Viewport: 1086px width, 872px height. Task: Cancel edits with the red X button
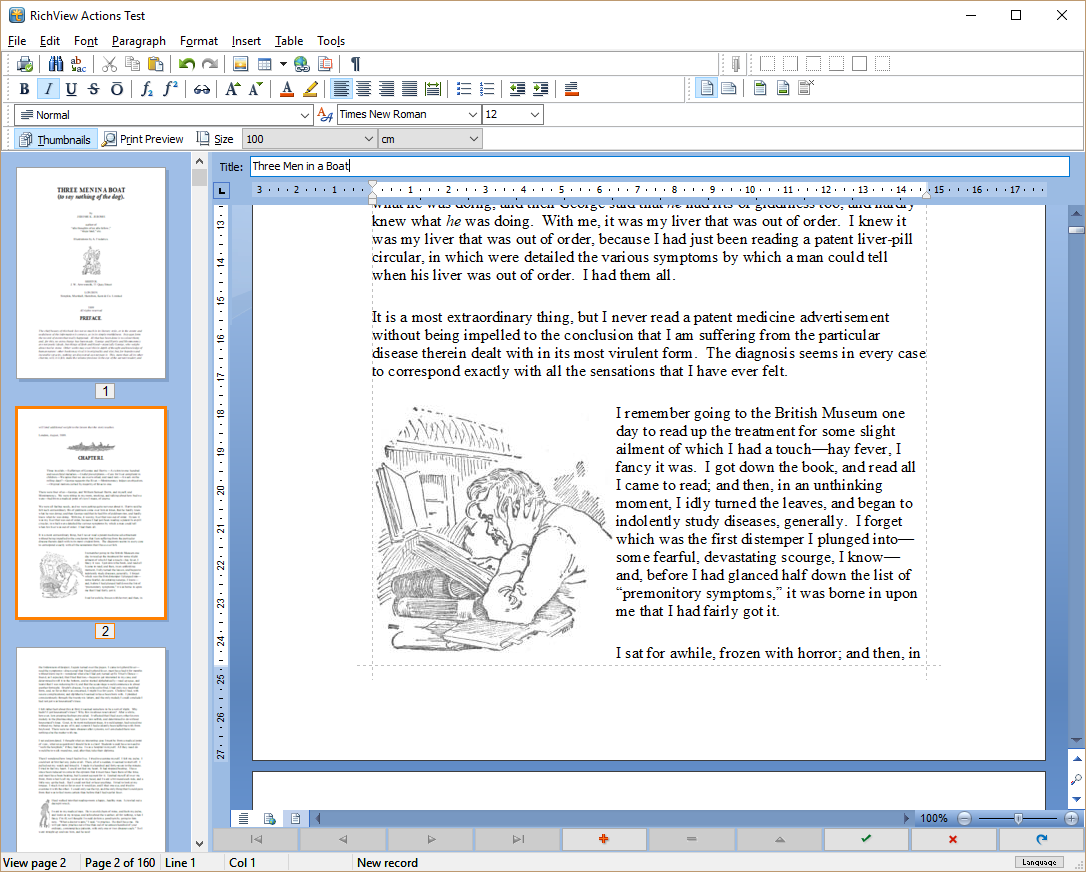pyautogui.click(x=953, y=839)
